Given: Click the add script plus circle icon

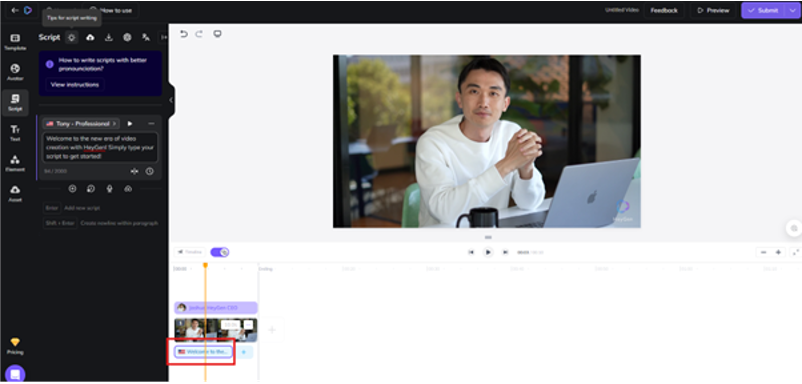Looking at the screenshot, I should (x=72, y=189).
